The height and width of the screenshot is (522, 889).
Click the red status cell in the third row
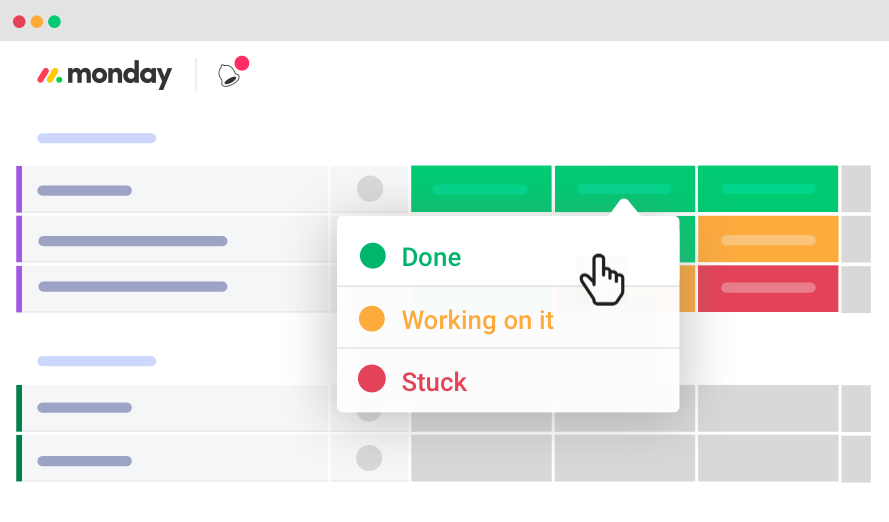click(768, 289)
